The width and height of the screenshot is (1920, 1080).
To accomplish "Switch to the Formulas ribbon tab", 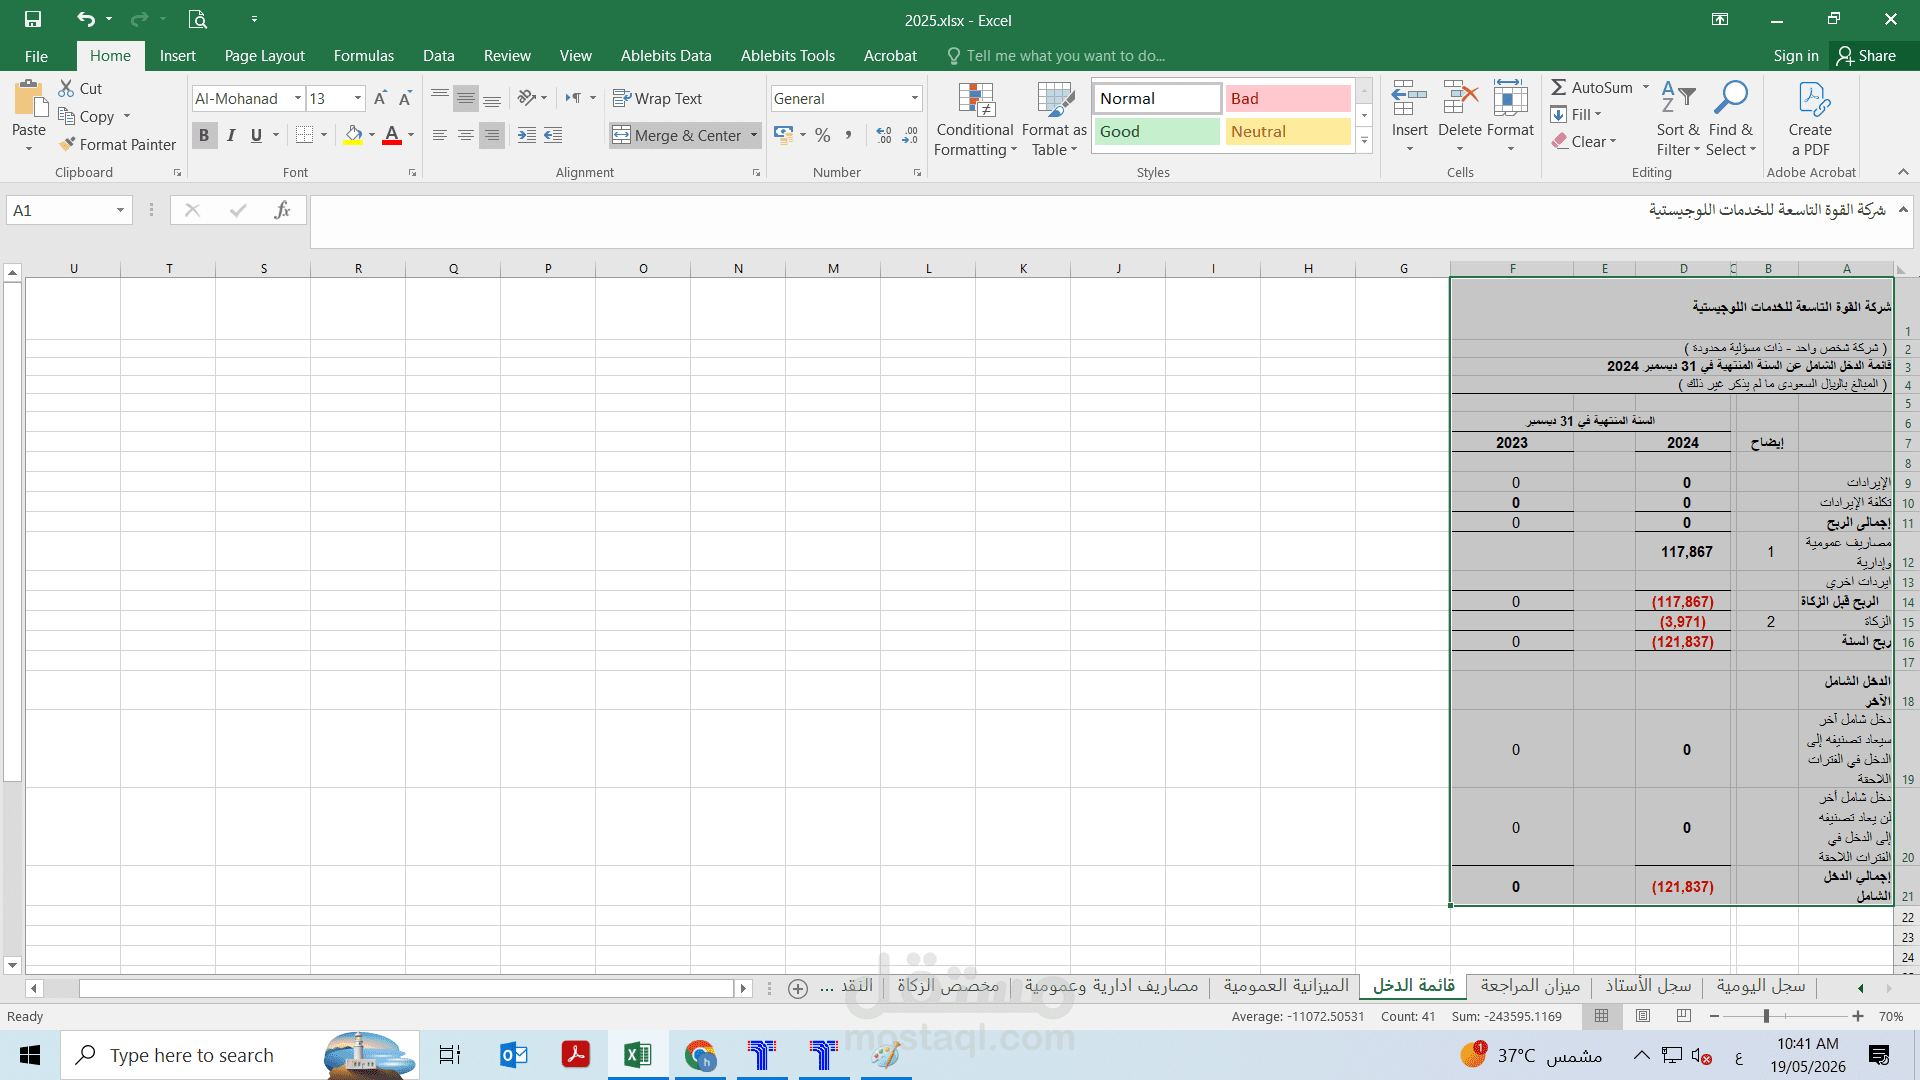I will 364,56.
